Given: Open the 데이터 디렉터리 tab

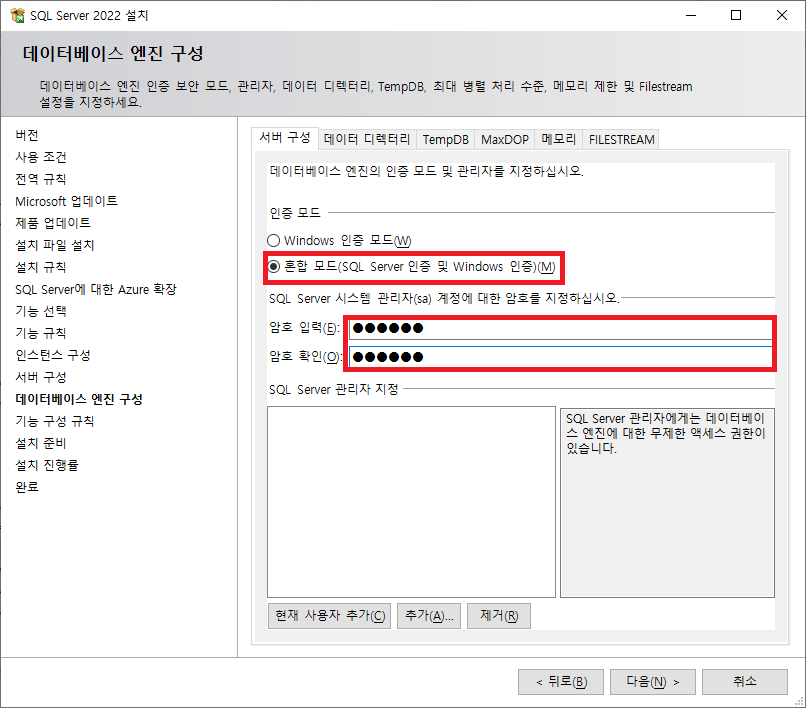Looking at the screenshot, I should (367, 139).
